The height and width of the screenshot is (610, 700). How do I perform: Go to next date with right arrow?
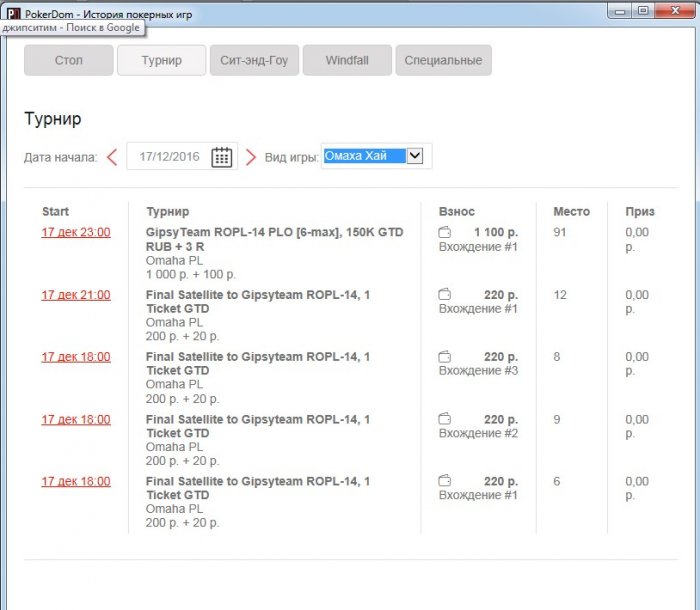[251, 157]
